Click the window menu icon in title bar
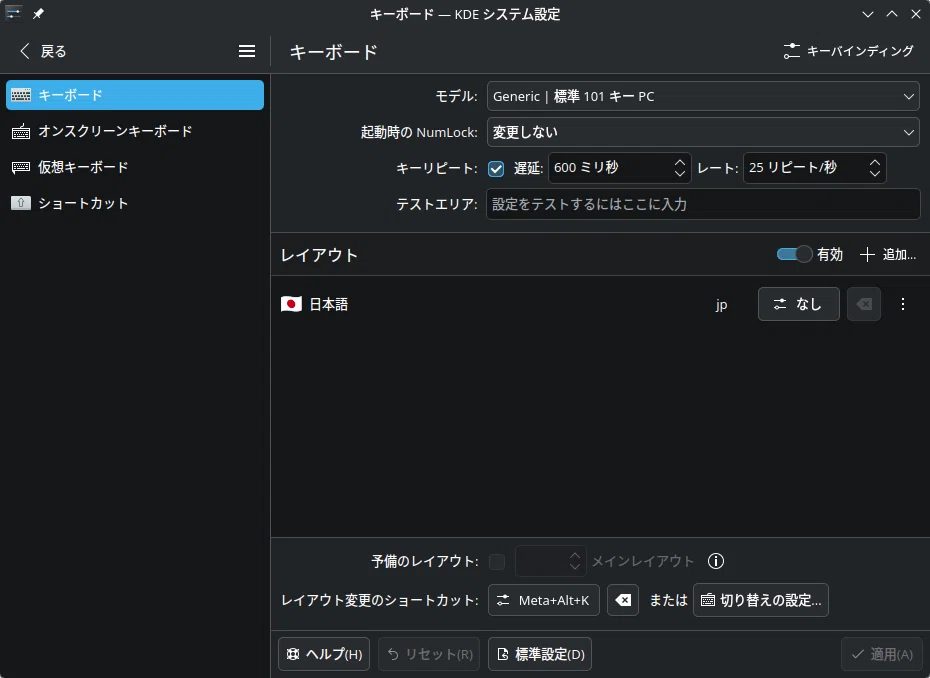 pos(13,13)
